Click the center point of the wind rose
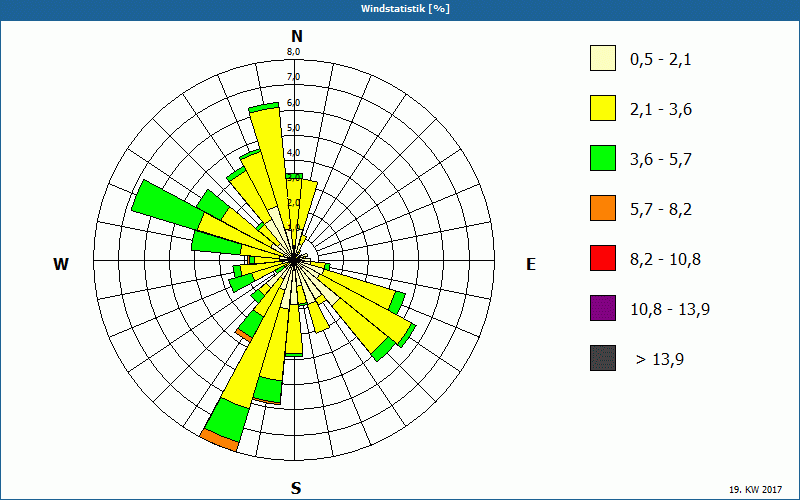The width and height of the screenshot is (800, 500). pos(294,260)
